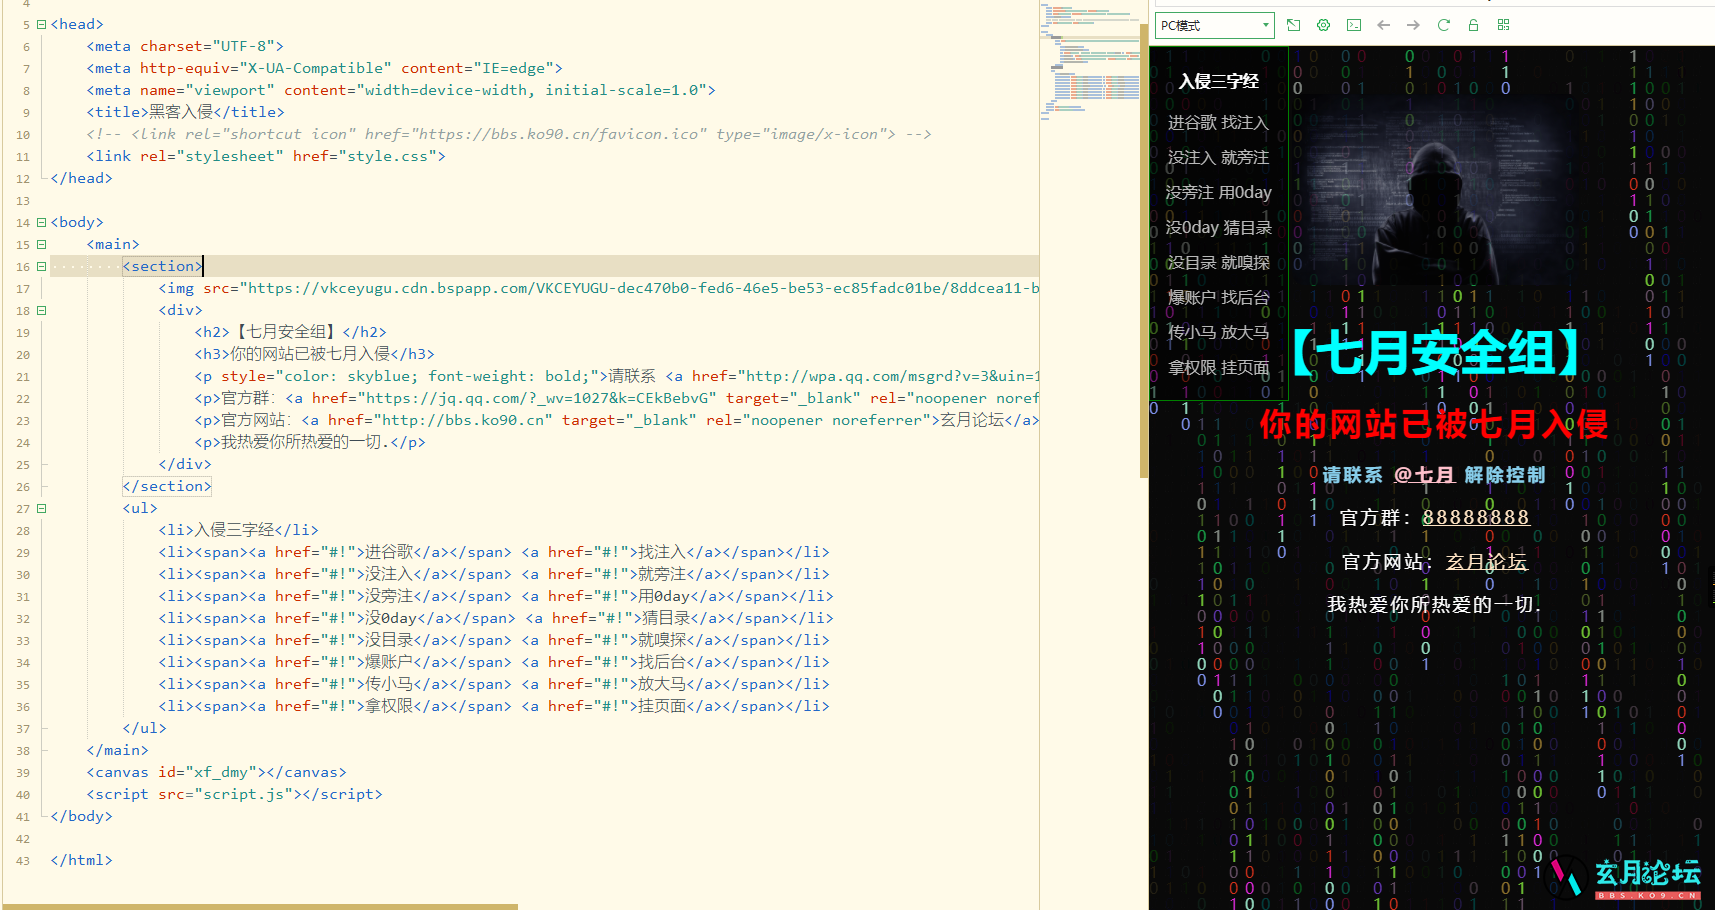Collapse the body tag on line 14
This screenshot has width=1715, height=910.
click(41, 222)
